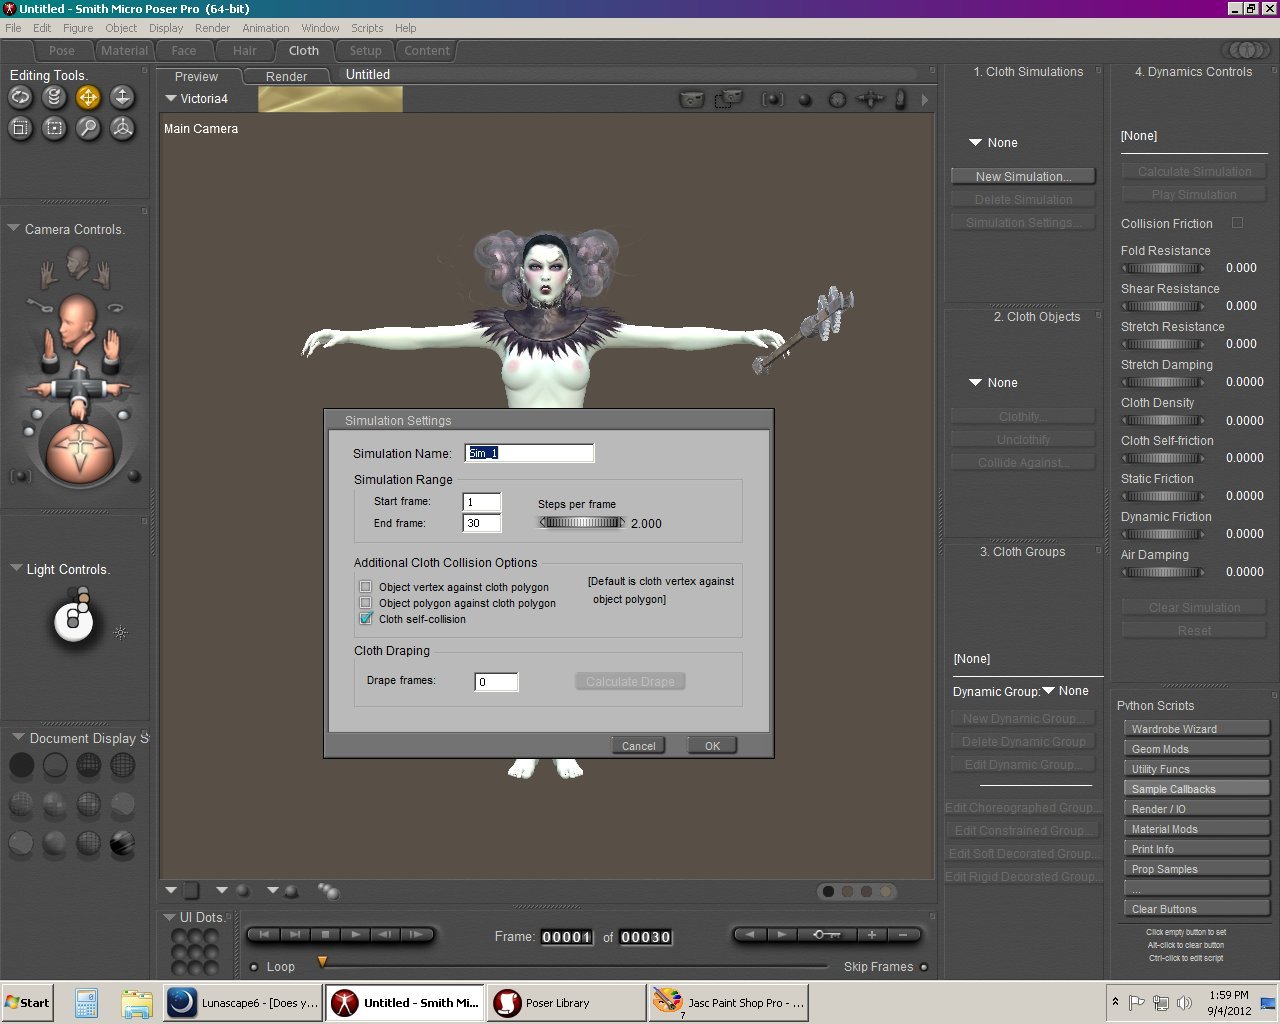
Task: Click the Area Render camera icon
Action: tap(728, 99)
